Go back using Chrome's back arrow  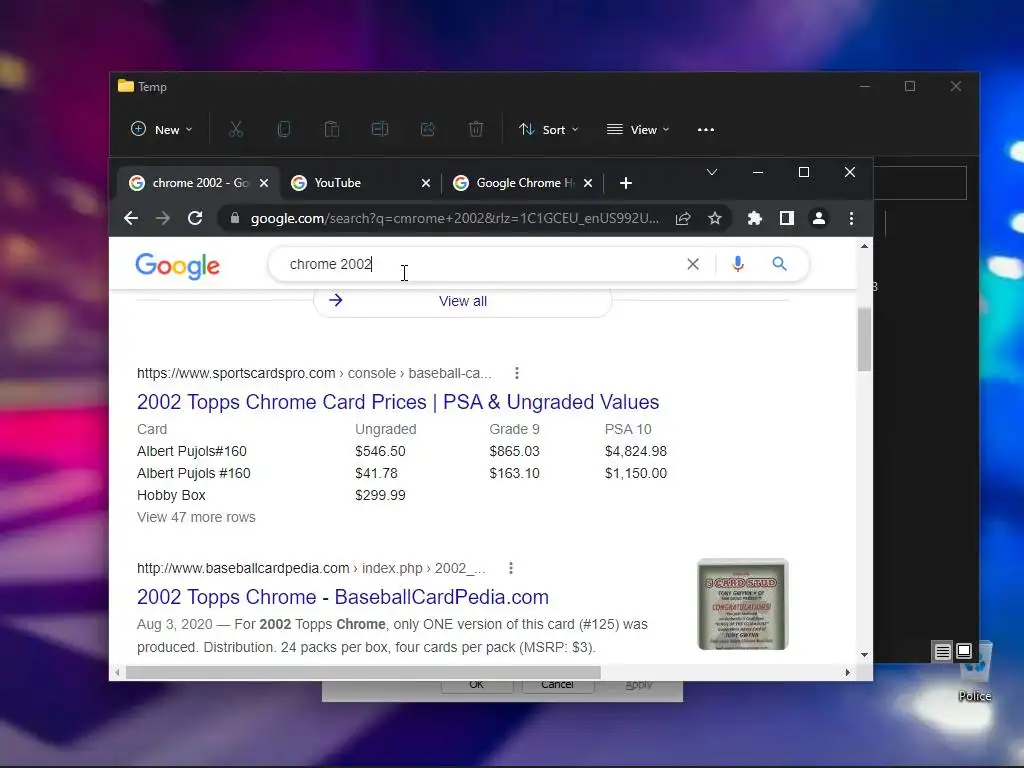coord(131,218)
